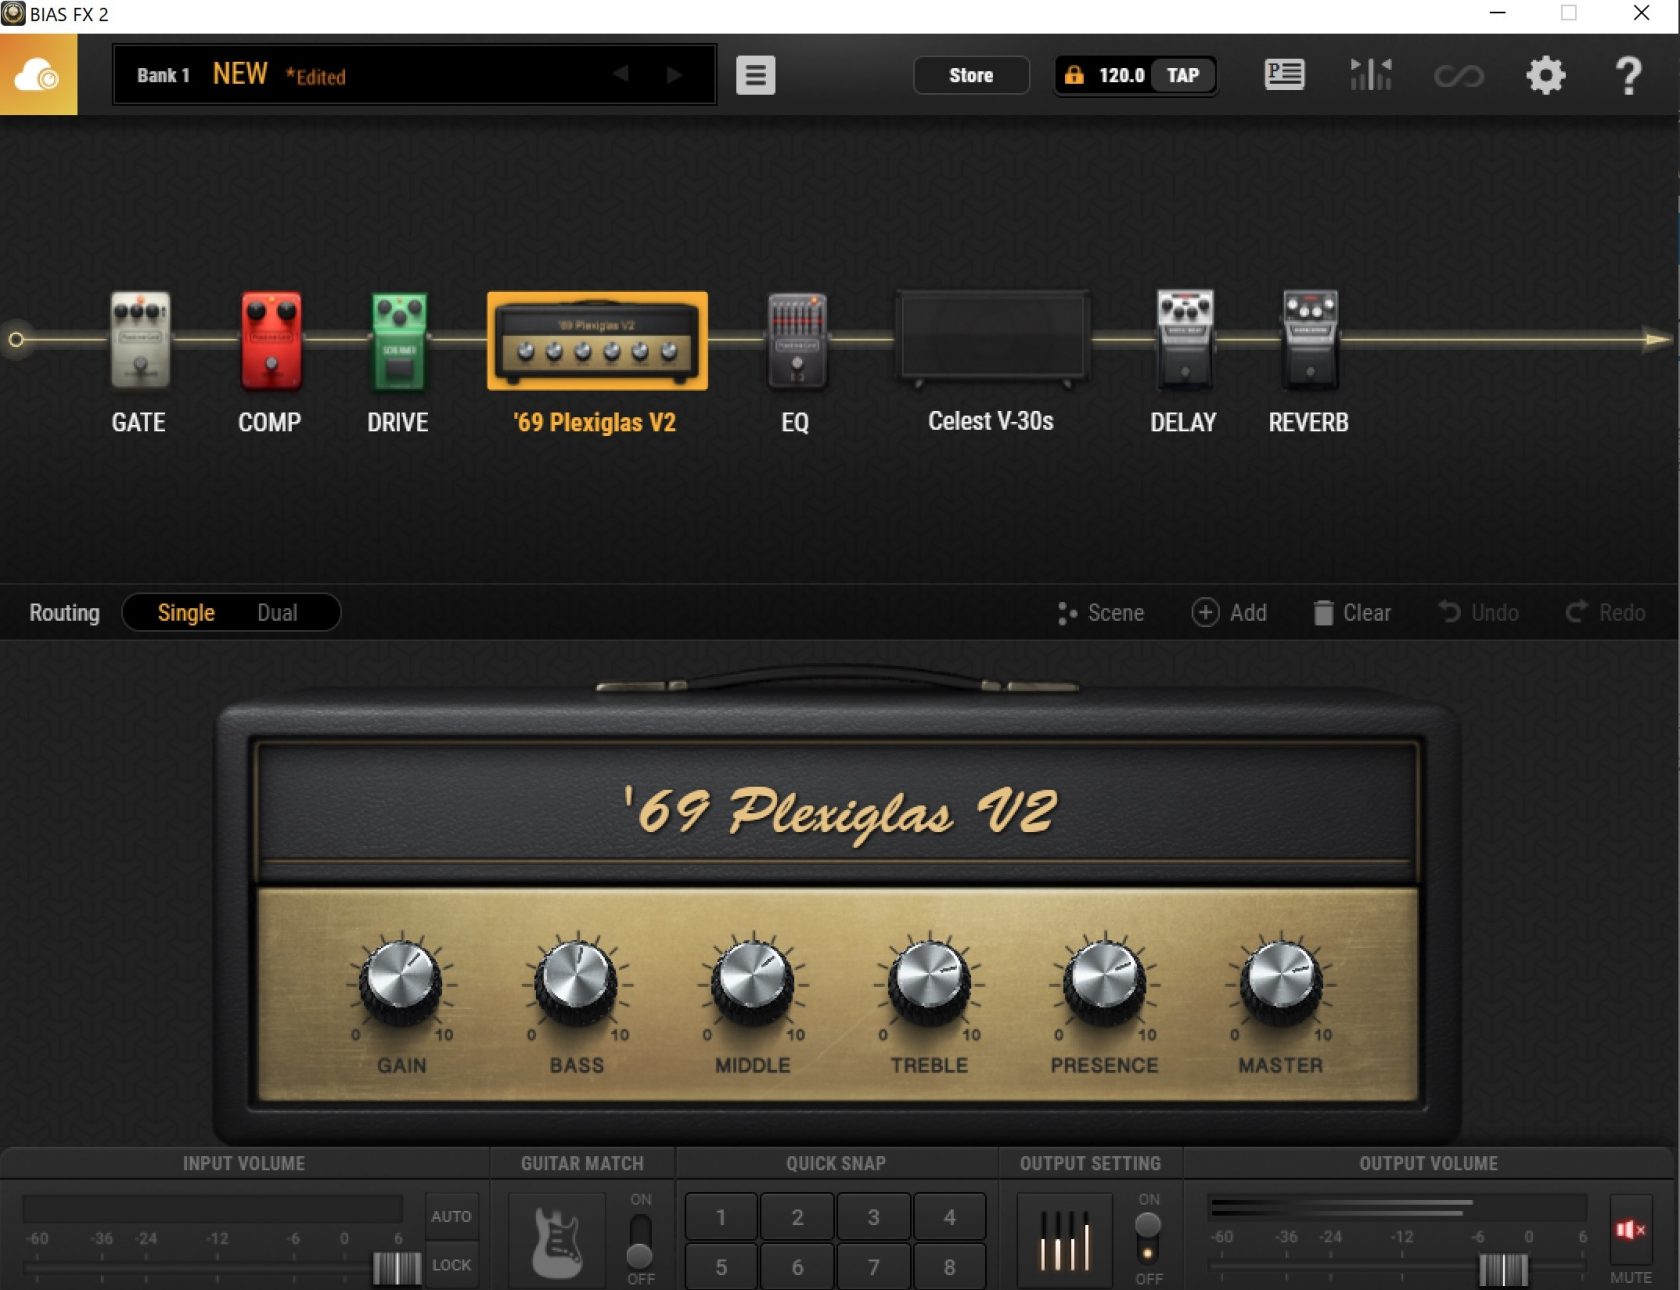
Task: Mute output with MUTE speaker icon
Action: pyautogui.click(x=1630, y=1229)
